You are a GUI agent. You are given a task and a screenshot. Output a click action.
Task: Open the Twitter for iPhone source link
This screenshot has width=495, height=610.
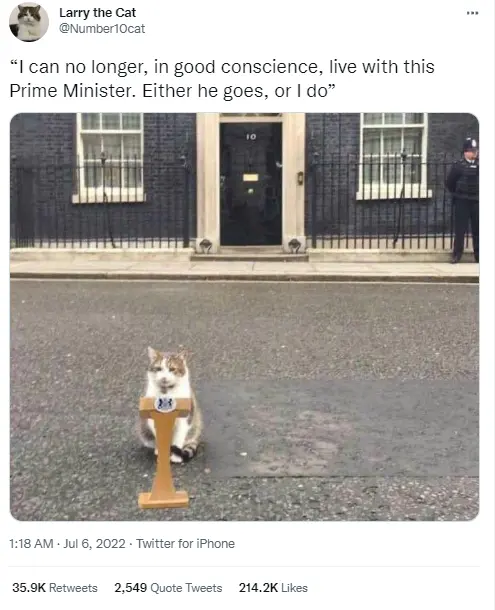185,543
